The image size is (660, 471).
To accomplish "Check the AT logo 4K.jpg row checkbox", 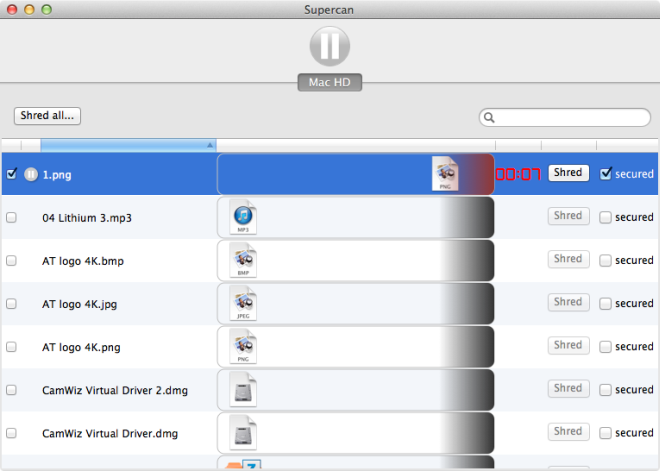I will [x=11, y=303].
